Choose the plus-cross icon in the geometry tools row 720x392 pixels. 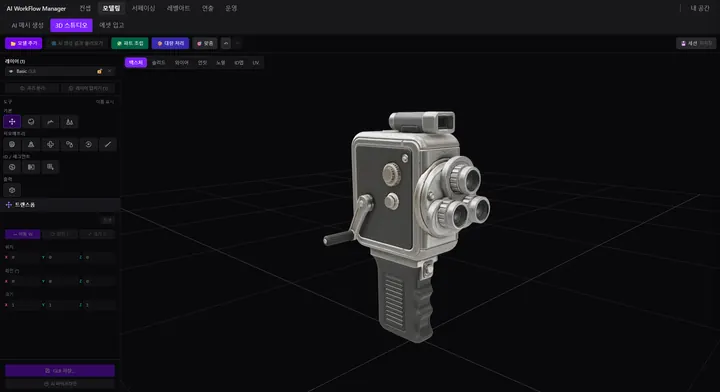(51, 144)
